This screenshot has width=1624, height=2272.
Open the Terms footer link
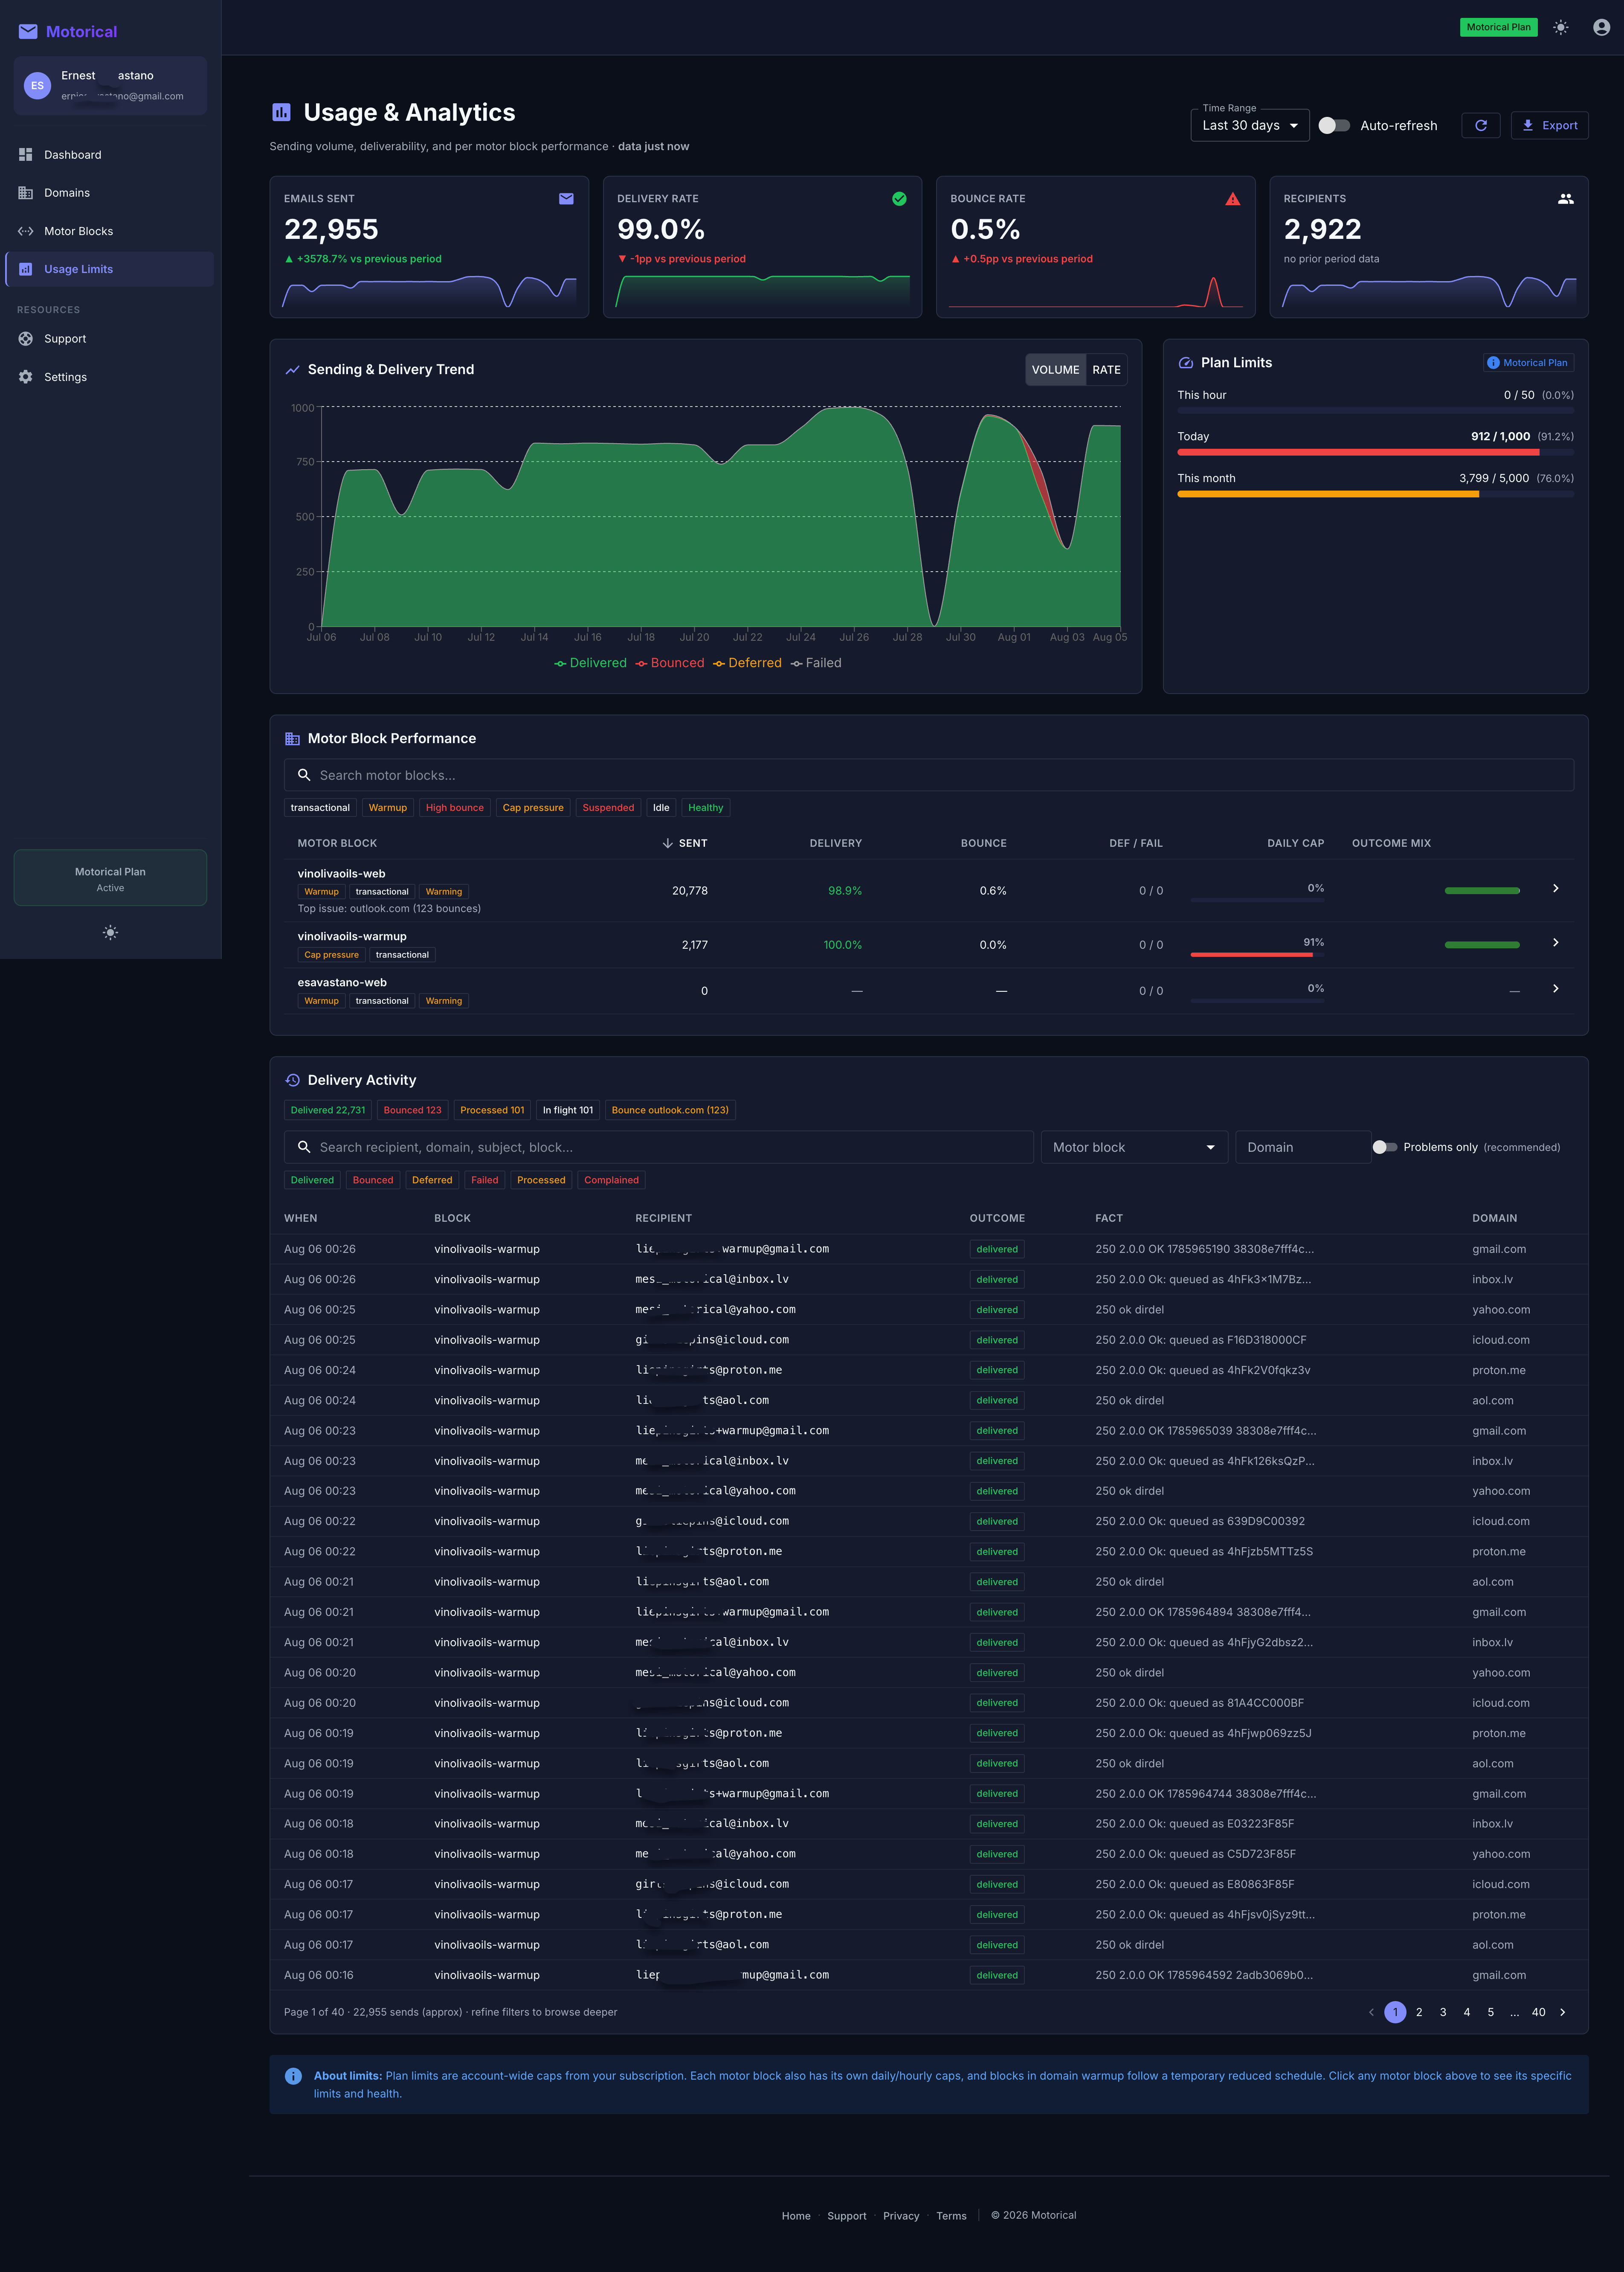coord(951,2216)
